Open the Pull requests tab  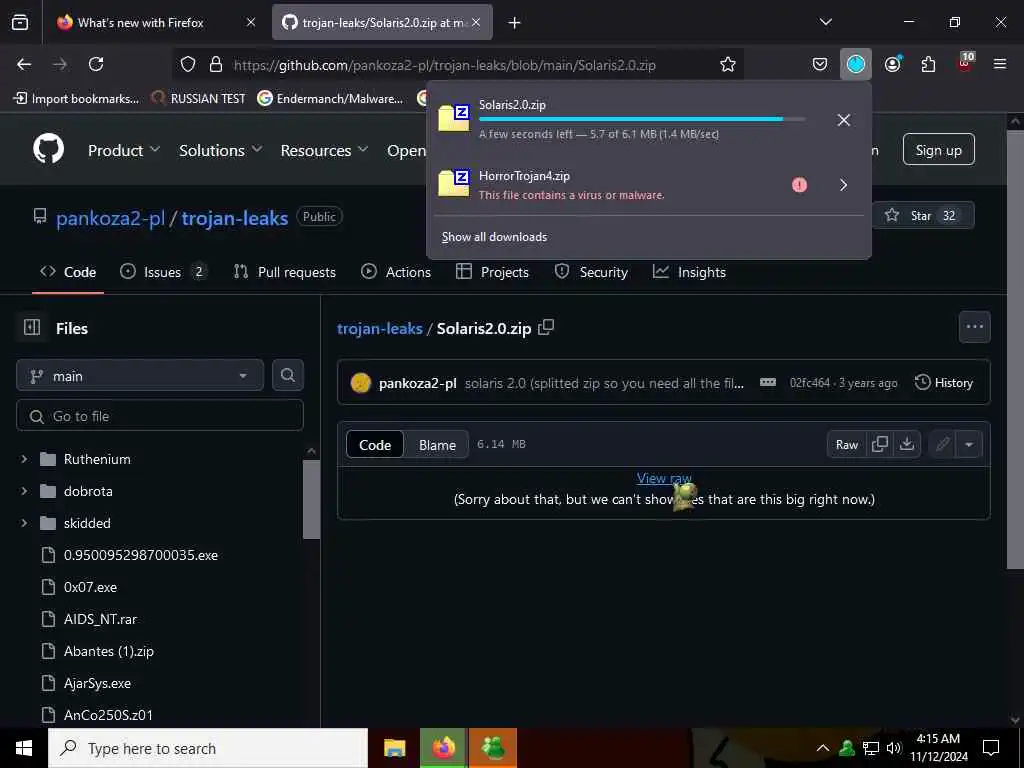pos(284,272)
